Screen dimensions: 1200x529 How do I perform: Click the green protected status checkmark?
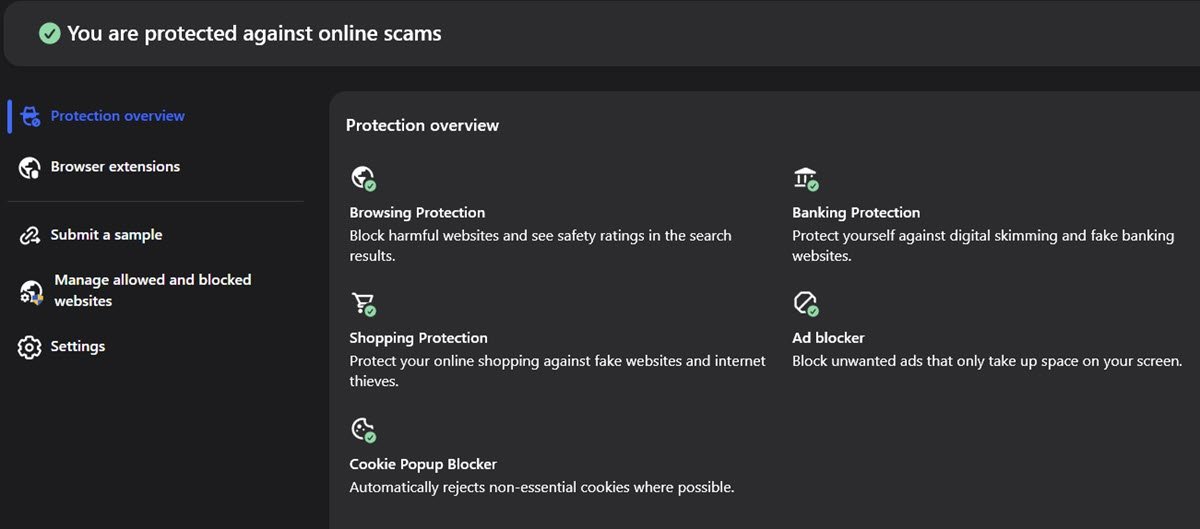click(x=49, y=33)
